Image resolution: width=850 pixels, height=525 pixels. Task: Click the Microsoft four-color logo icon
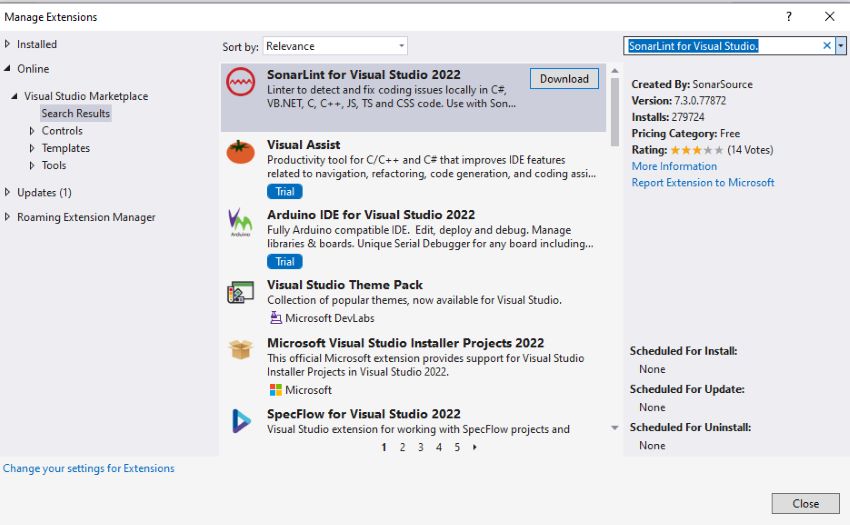point(276,390)
